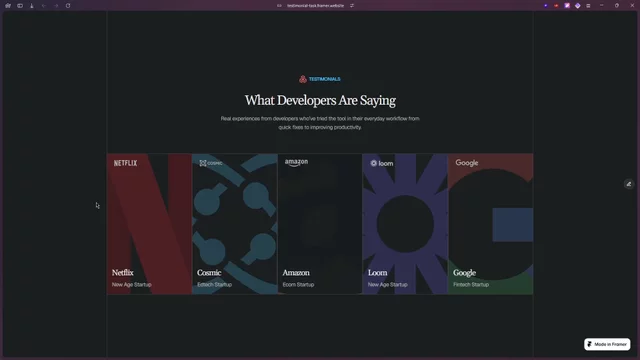Screen dimensions: 640x360
Task: Click the Made in Framer badge
Action: pos(607,344)
